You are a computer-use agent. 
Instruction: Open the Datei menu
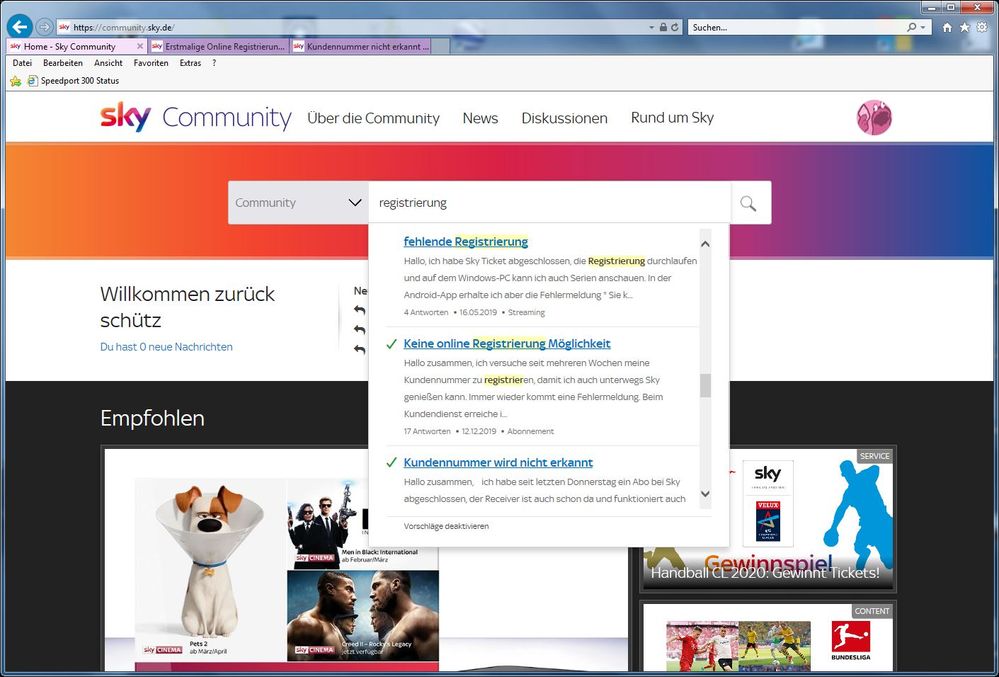[x=22, y=63]
